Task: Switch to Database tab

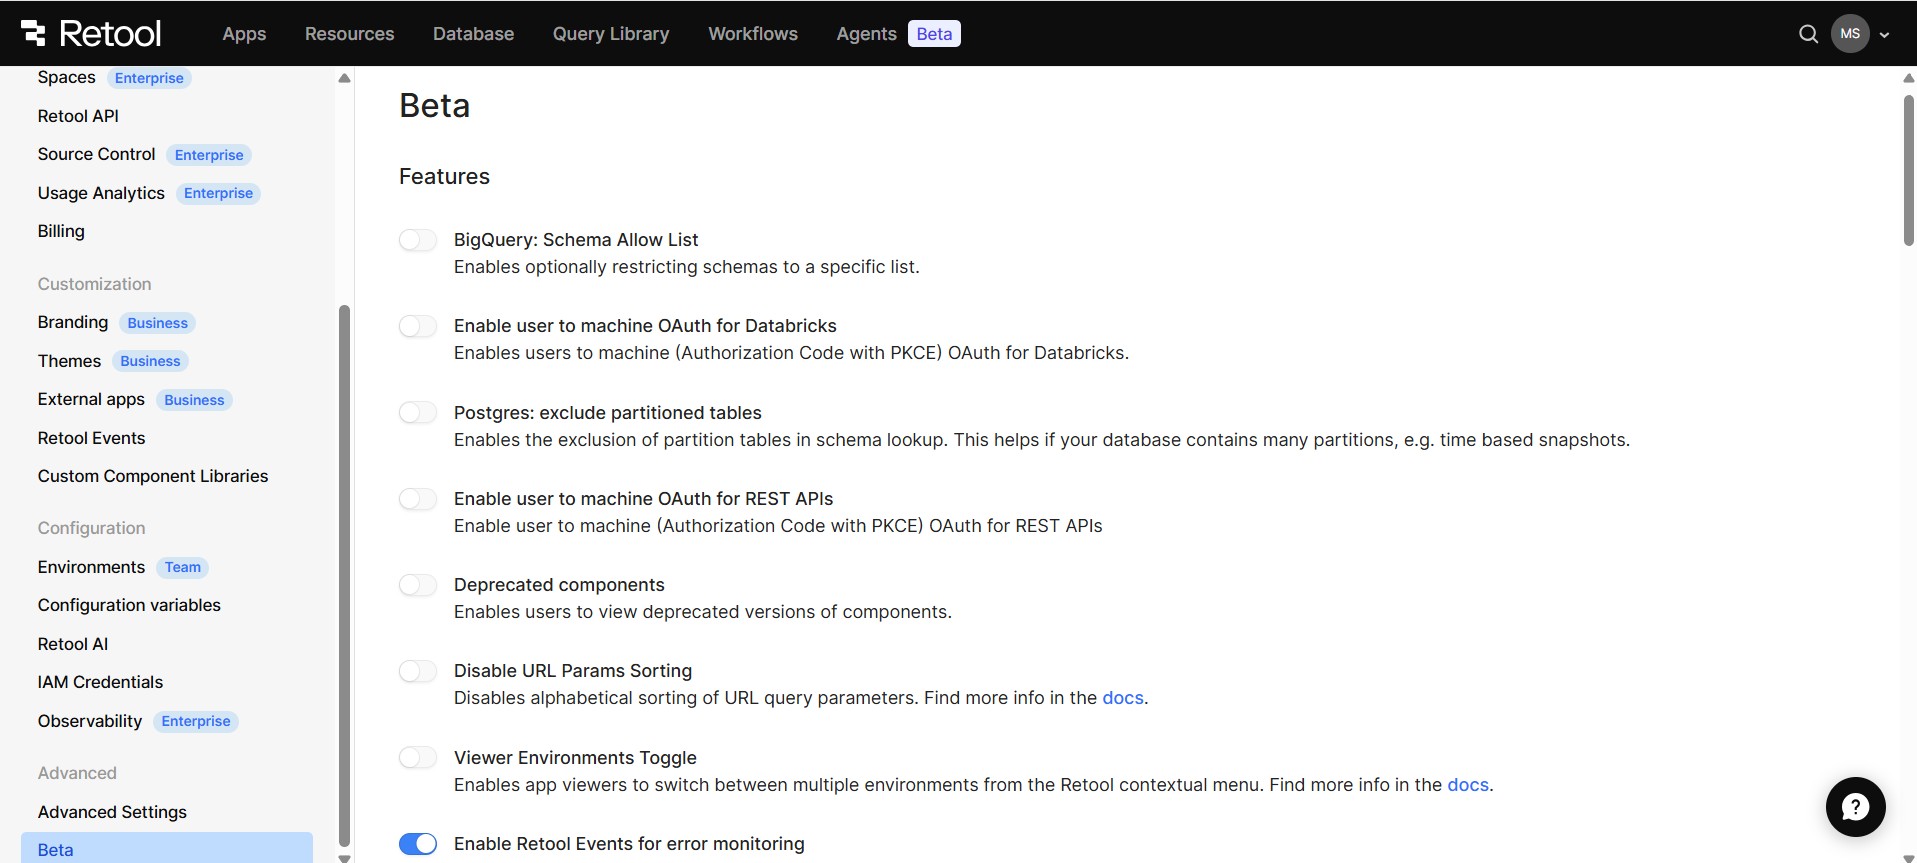Action: (473, 34)
